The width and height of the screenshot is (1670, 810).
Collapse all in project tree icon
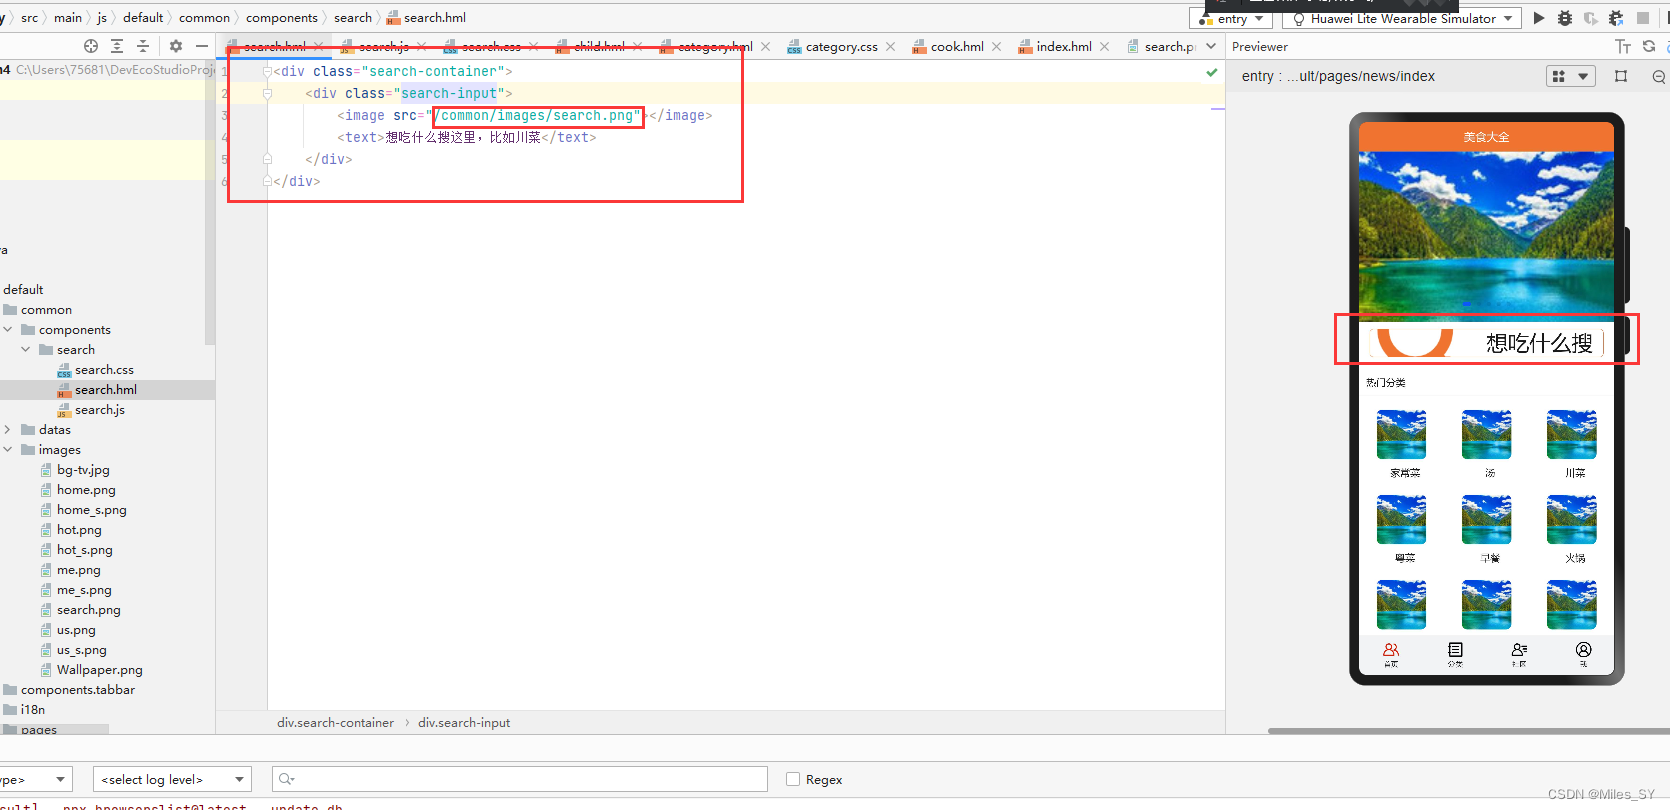coord(143,46)
